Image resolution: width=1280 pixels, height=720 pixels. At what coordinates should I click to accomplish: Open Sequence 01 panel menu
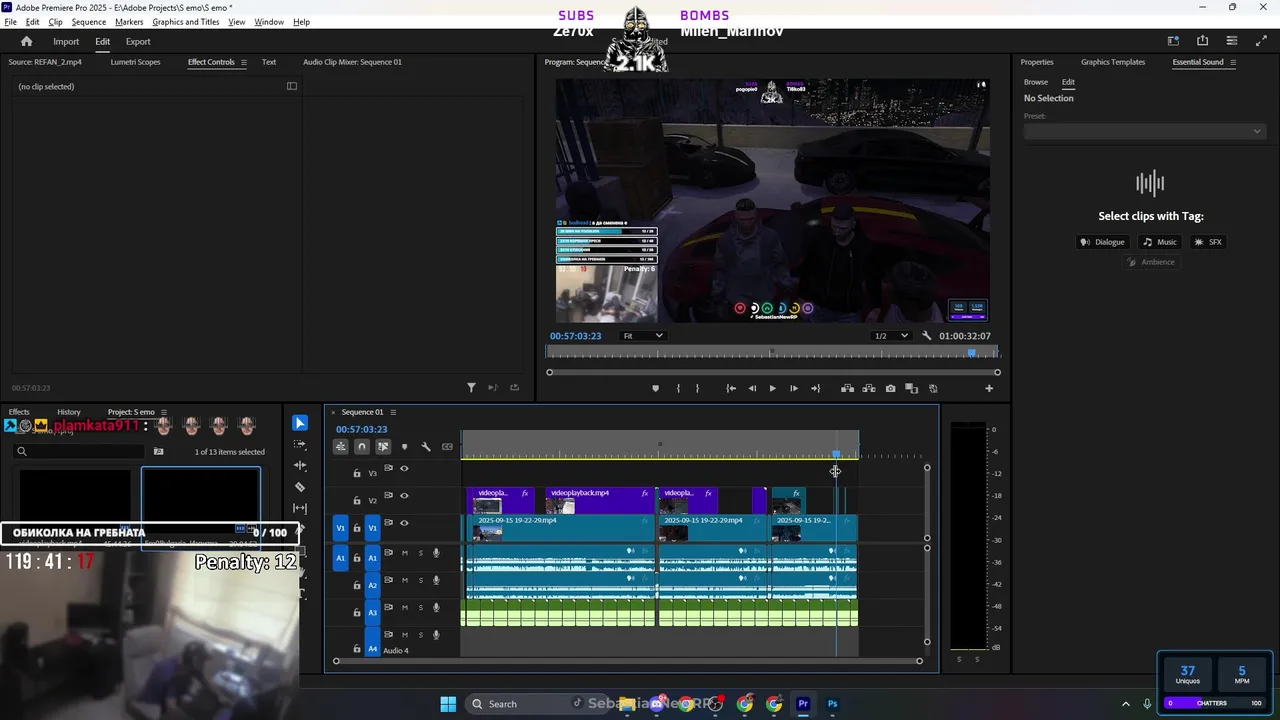(x=393, y=412)
